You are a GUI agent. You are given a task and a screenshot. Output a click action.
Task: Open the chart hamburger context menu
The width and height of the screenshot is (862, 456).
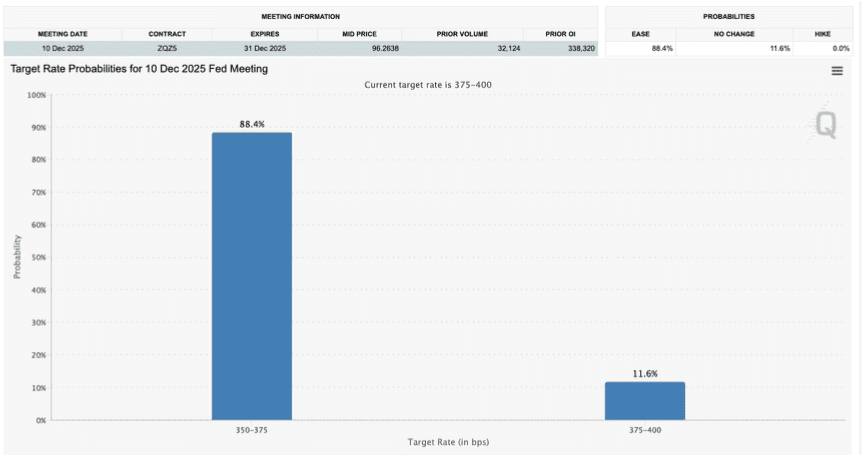pos(837,71)
